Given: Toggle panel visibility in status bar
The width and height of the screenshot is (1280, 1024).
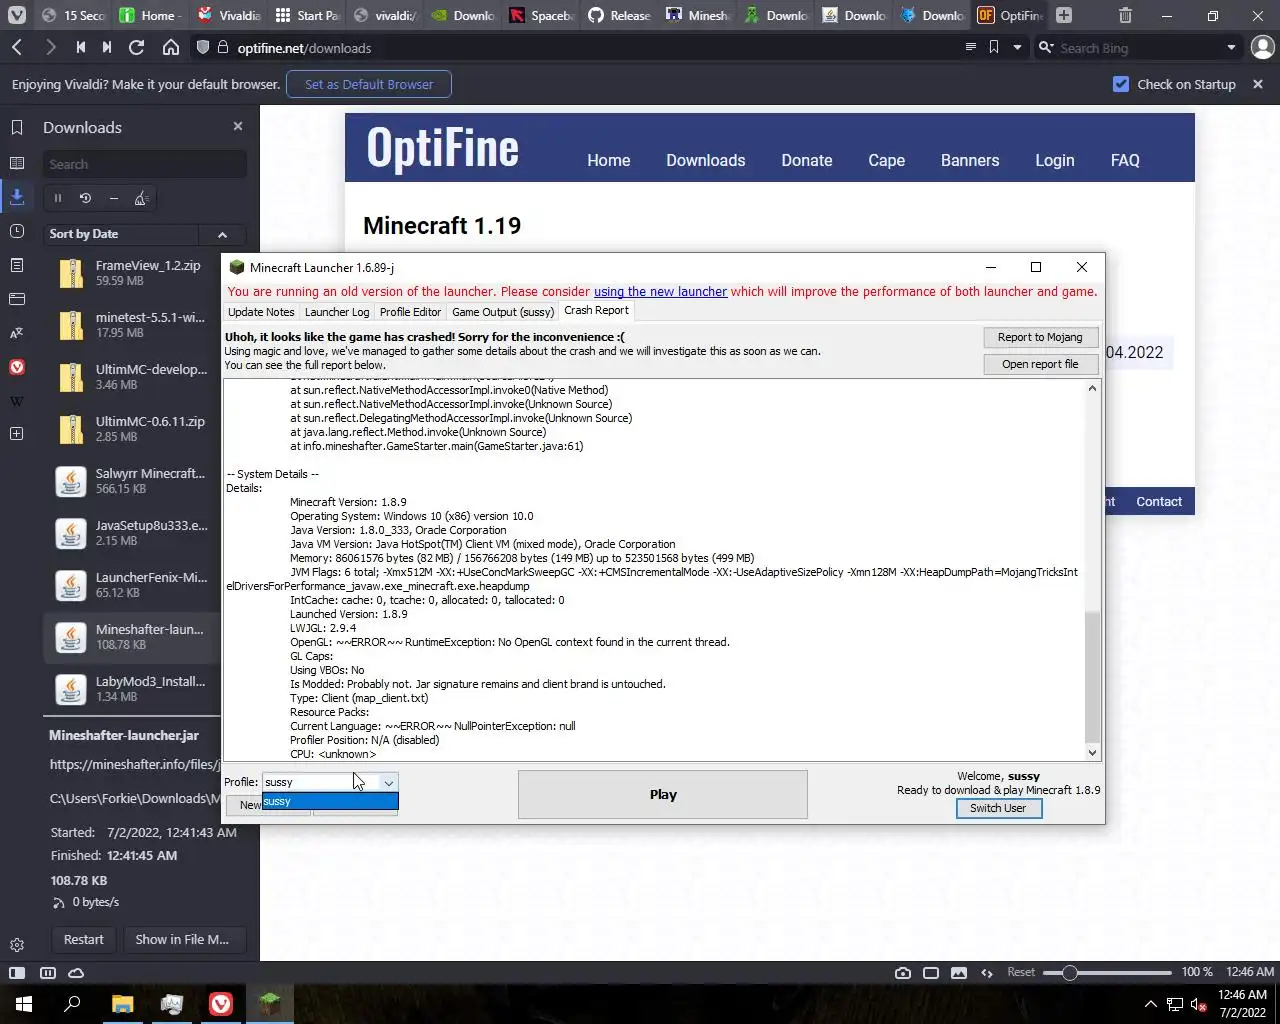Looking at the screenshot, I should coord(17,972).
